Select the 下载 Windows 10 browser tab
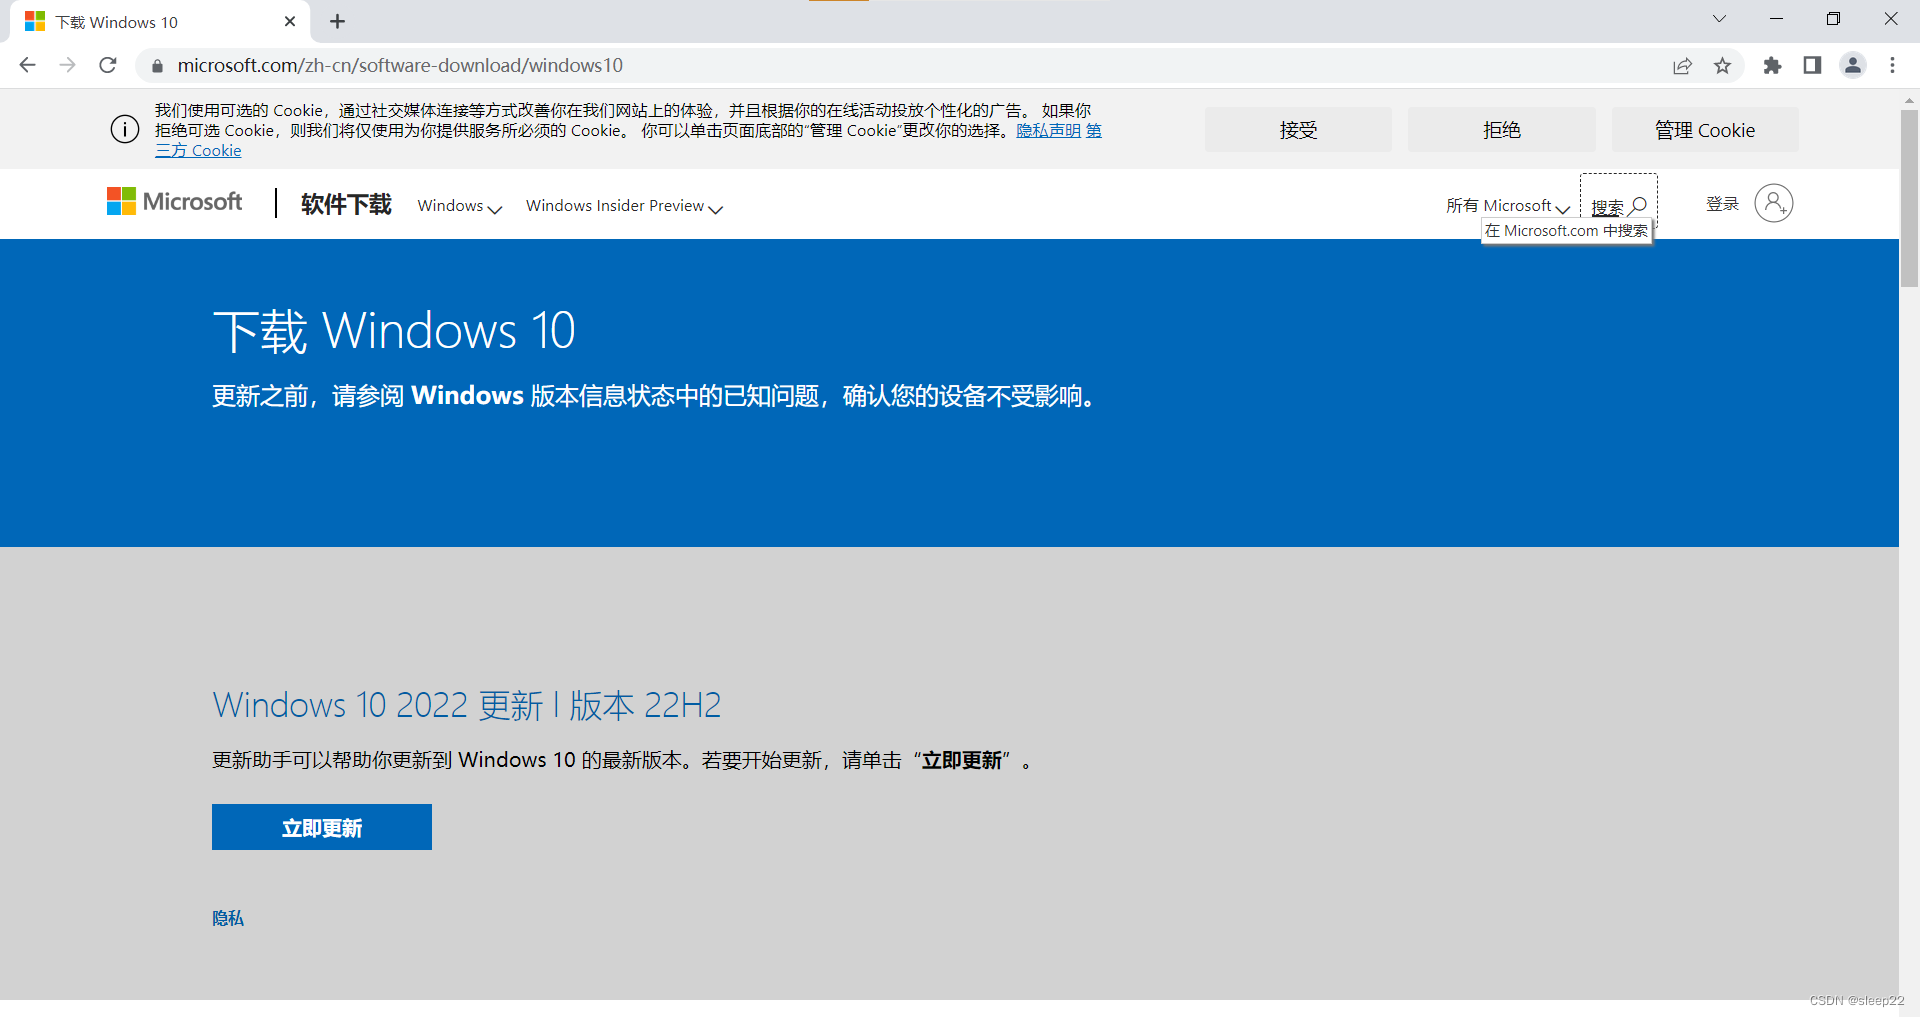This screenshot has width=1920, height=1017. click(x=140, y=21)
